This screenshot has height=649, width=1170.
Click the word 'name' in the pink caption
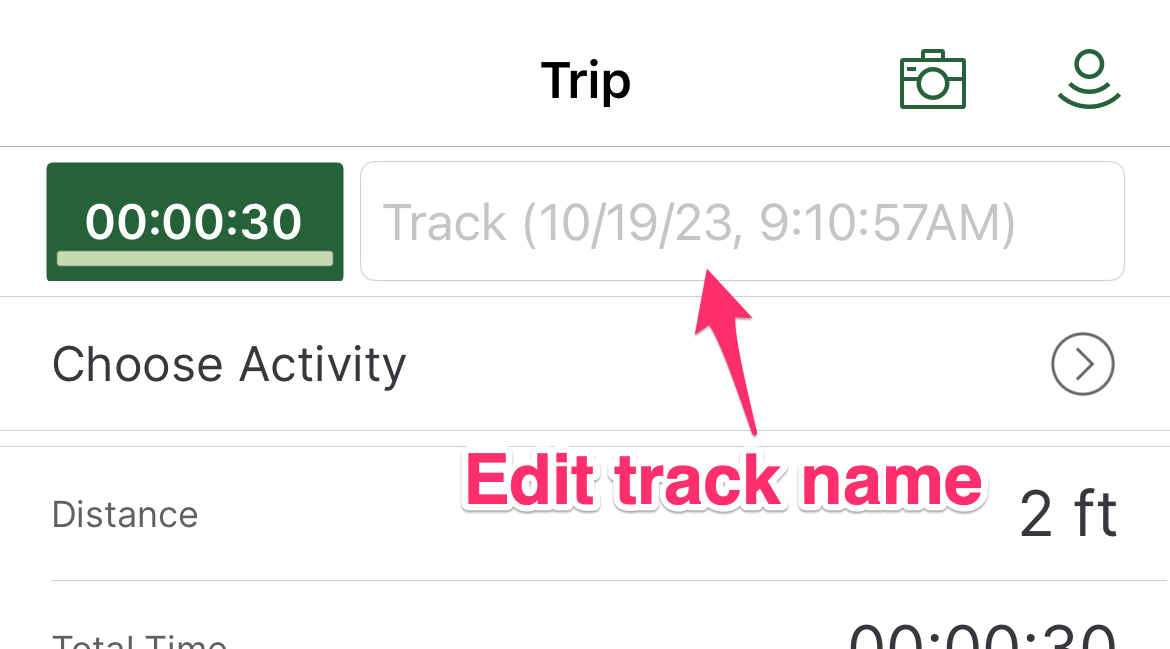[890, 486]
